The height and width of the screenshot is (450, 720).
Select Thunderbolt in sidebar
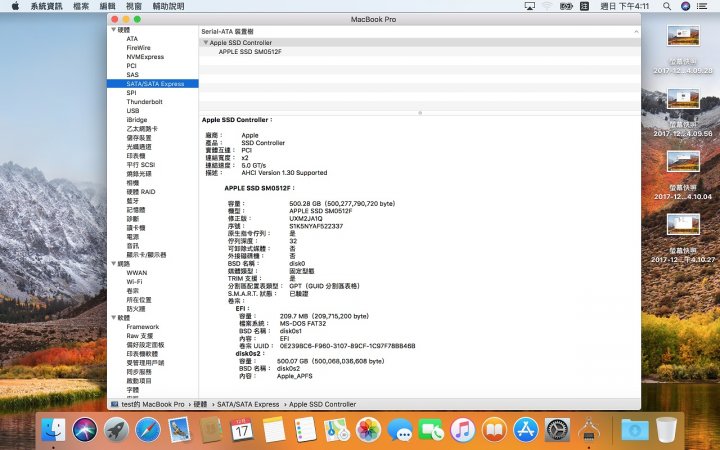(144, 102)
